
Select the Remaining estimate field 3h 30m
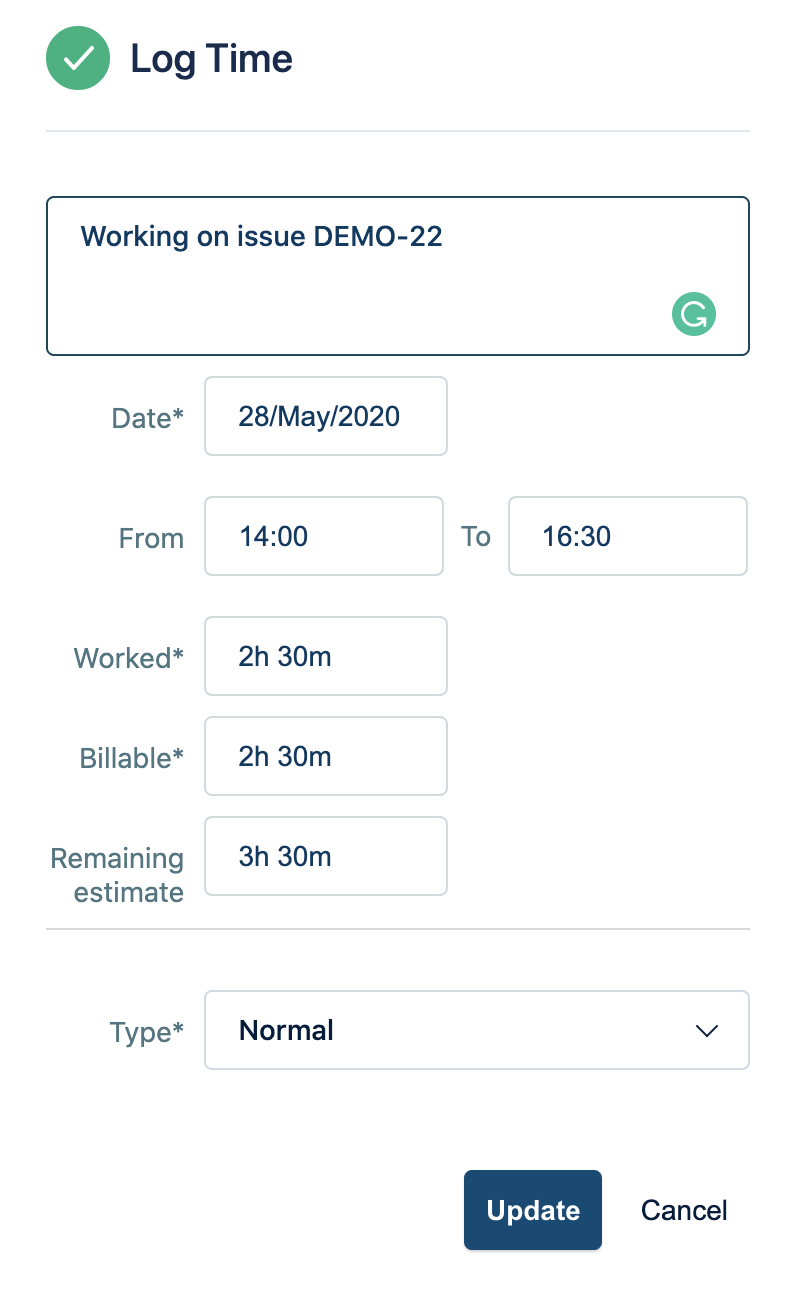click(325, 856)
